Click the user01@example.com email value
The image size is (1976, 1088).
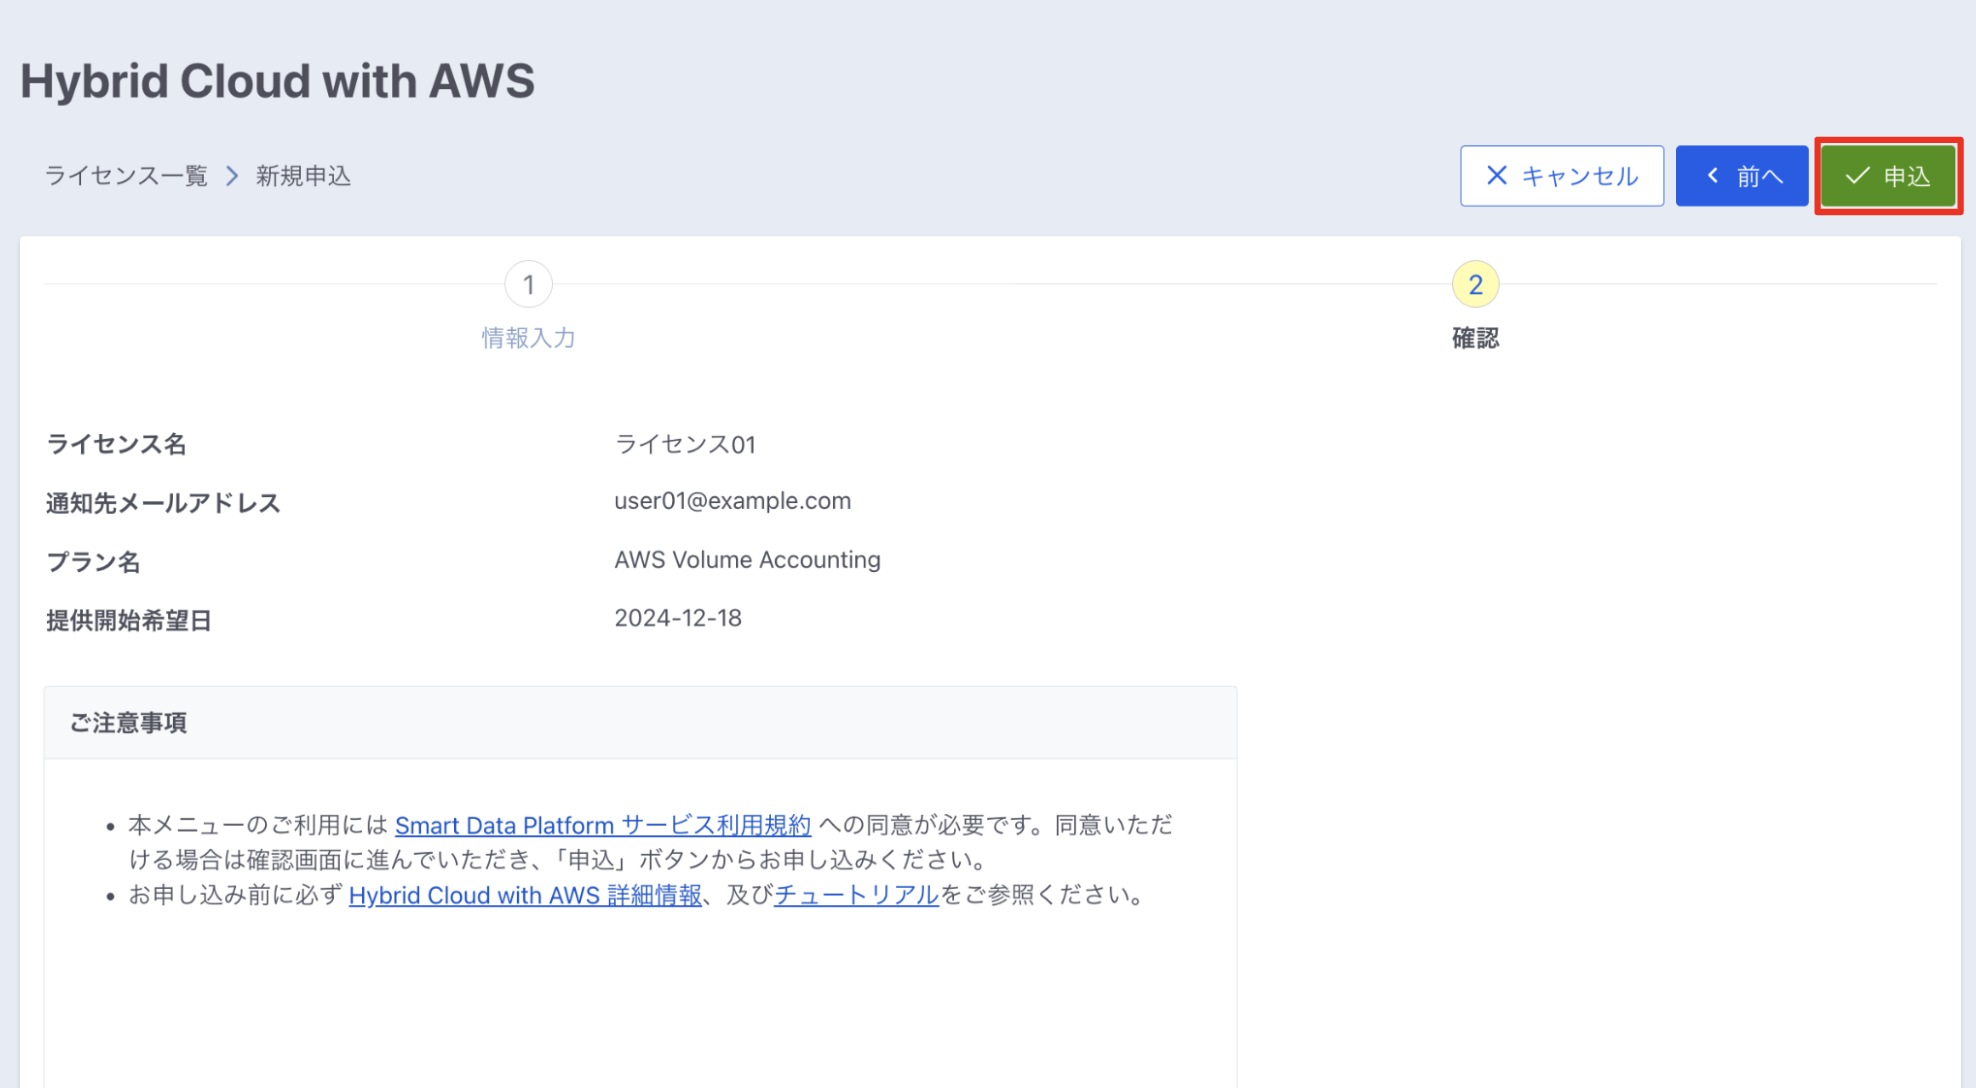coord(732,501)
